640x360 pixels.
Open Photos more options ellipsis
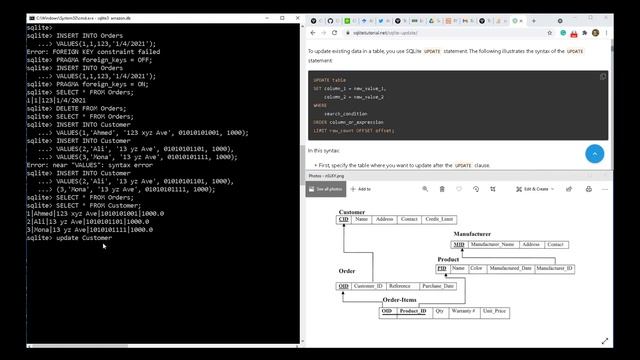(604, 189)
